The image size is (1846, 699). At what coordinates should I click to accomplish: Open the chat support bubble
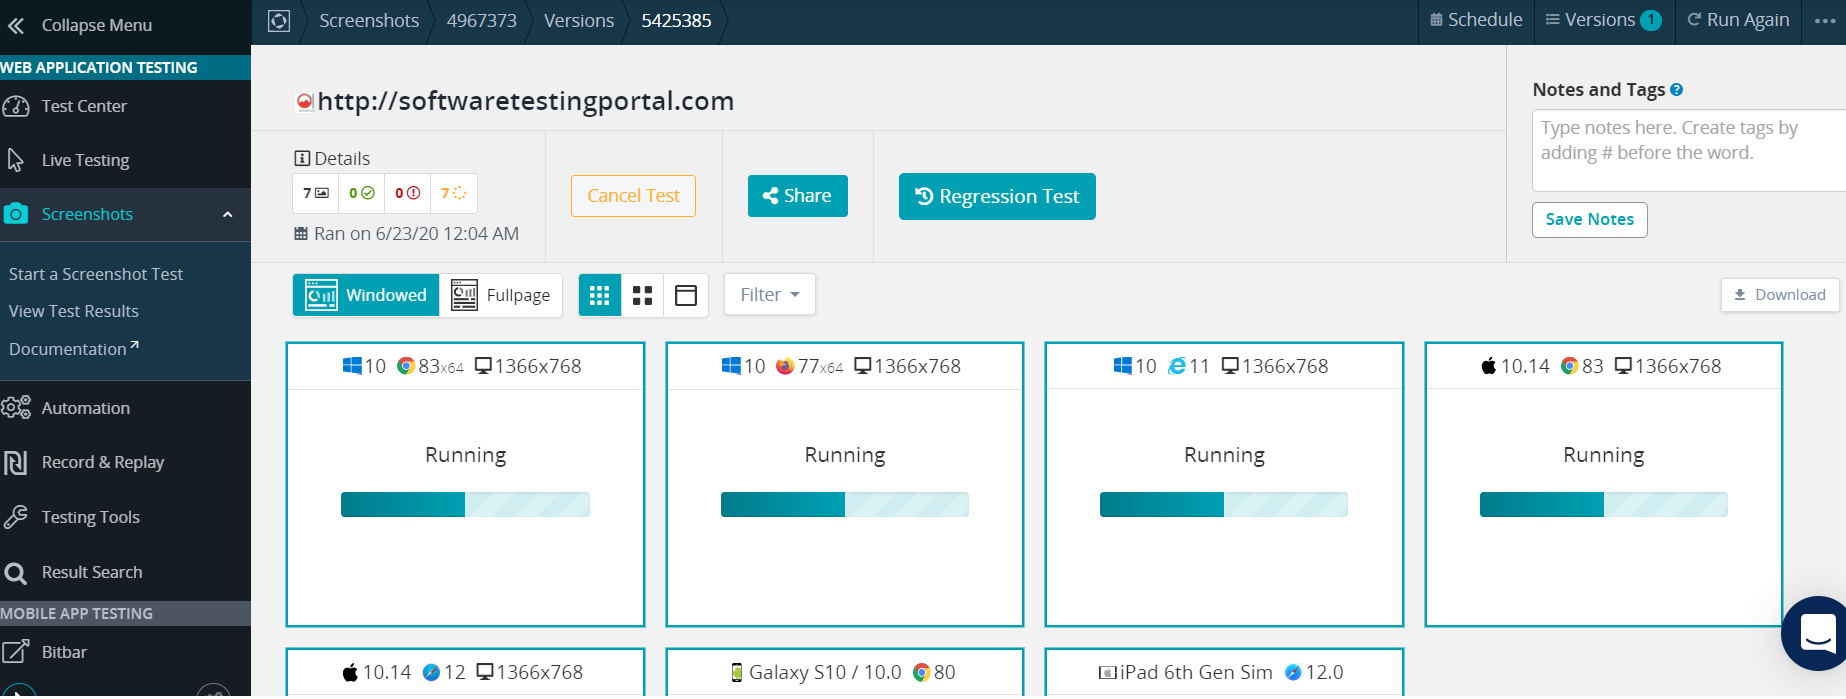pyautogui.click(x=1816, y=633)
